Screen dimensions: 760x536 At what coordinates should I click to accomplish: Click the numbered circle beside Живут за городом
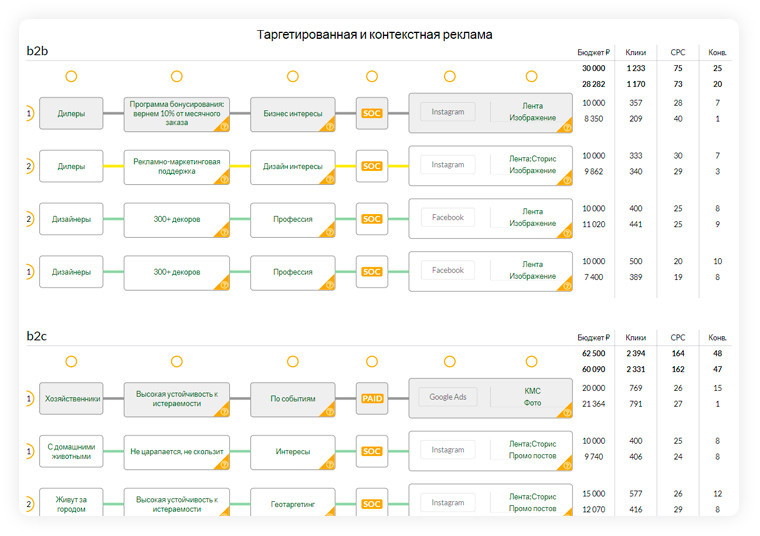29,503
